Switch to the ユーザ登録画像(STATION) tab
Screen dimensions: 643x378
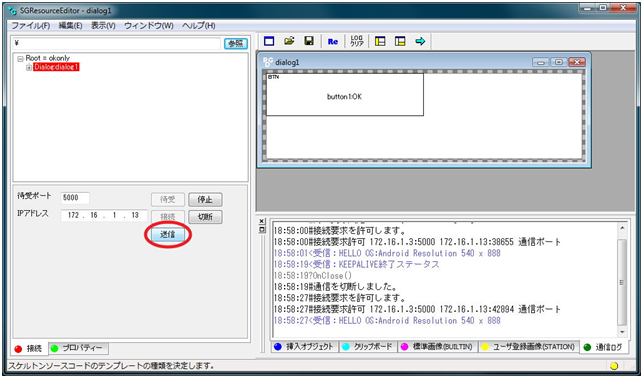pos(528,347)
